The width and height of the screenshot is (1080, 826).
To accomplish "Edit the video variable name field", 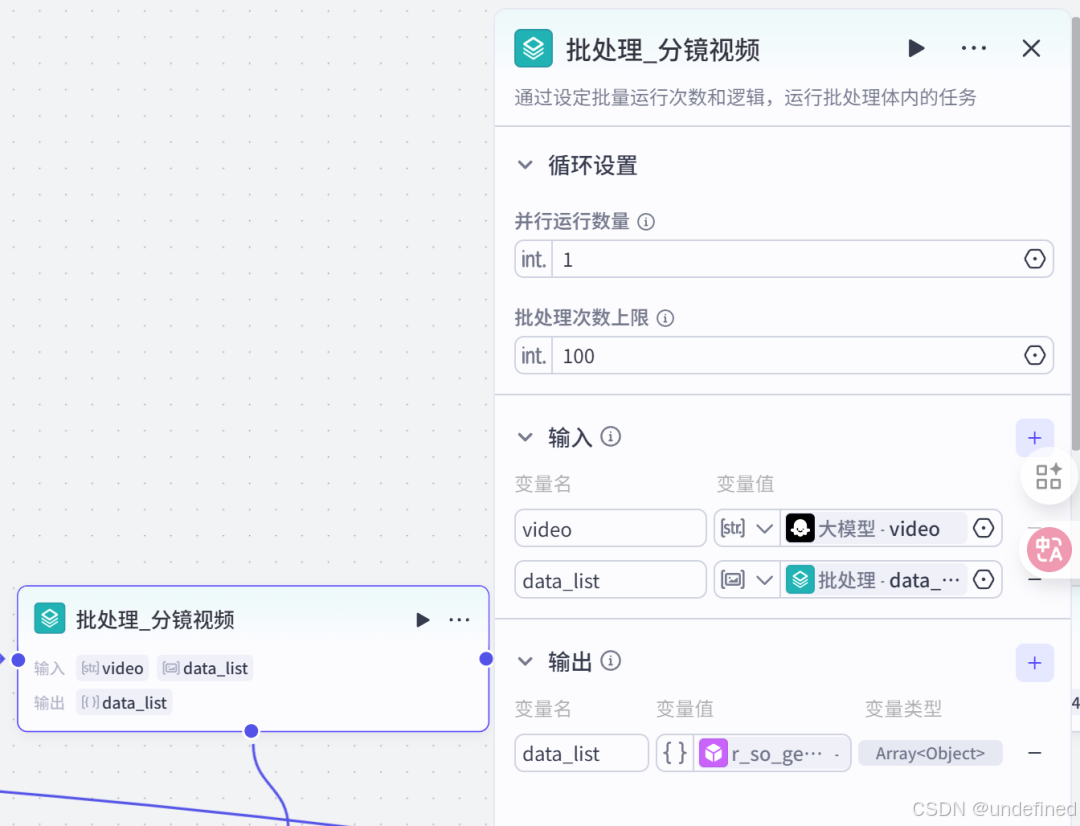I will point(610,529).
